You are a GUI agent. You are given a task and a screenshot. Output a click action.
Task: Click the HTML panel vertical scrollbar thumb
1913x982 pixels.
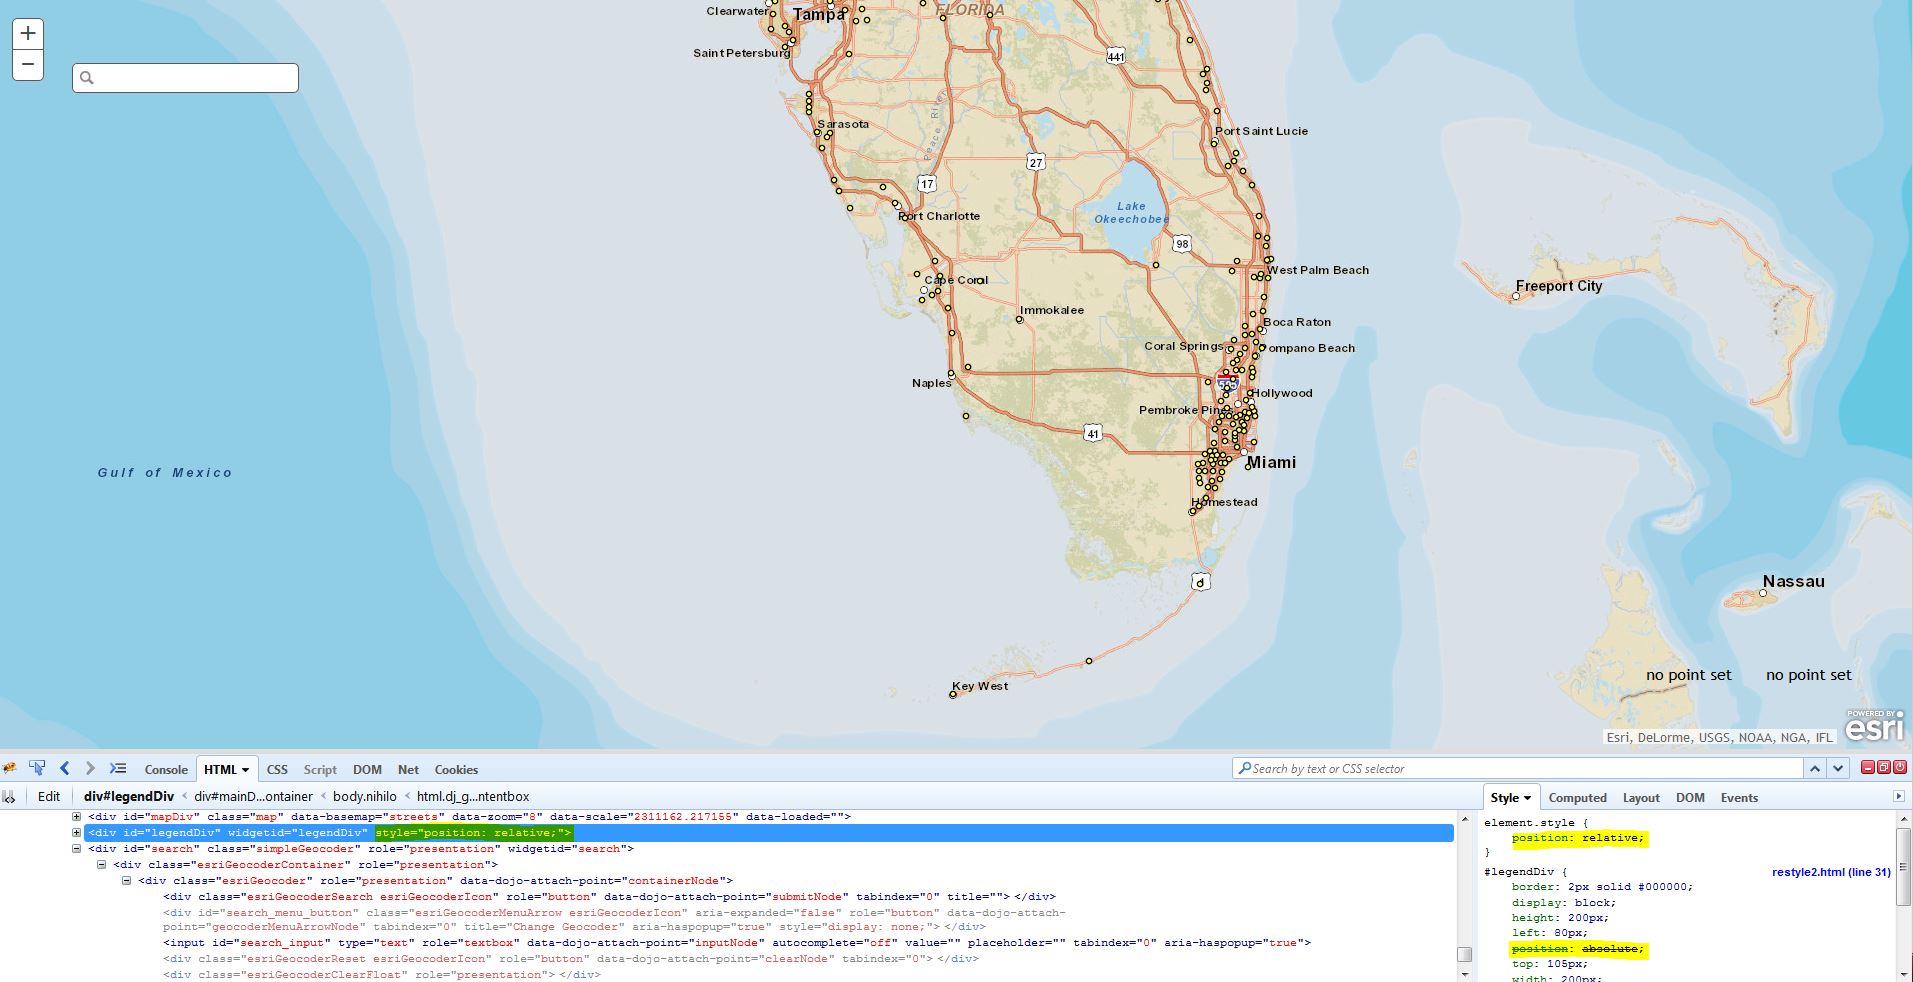1464,954
